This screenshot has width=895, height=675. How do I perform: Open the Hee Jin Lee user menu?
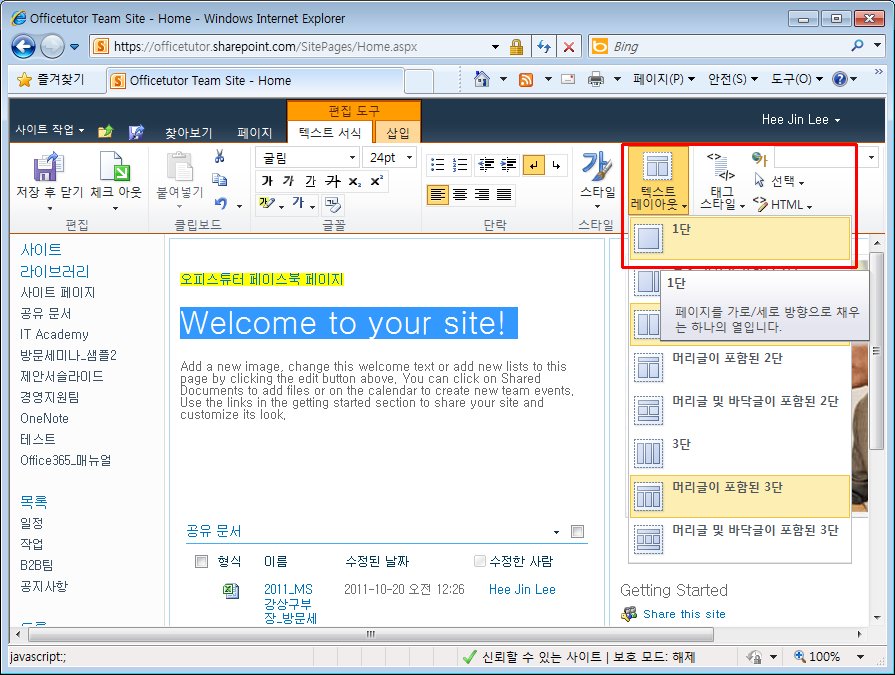click(x=800, y=120)
